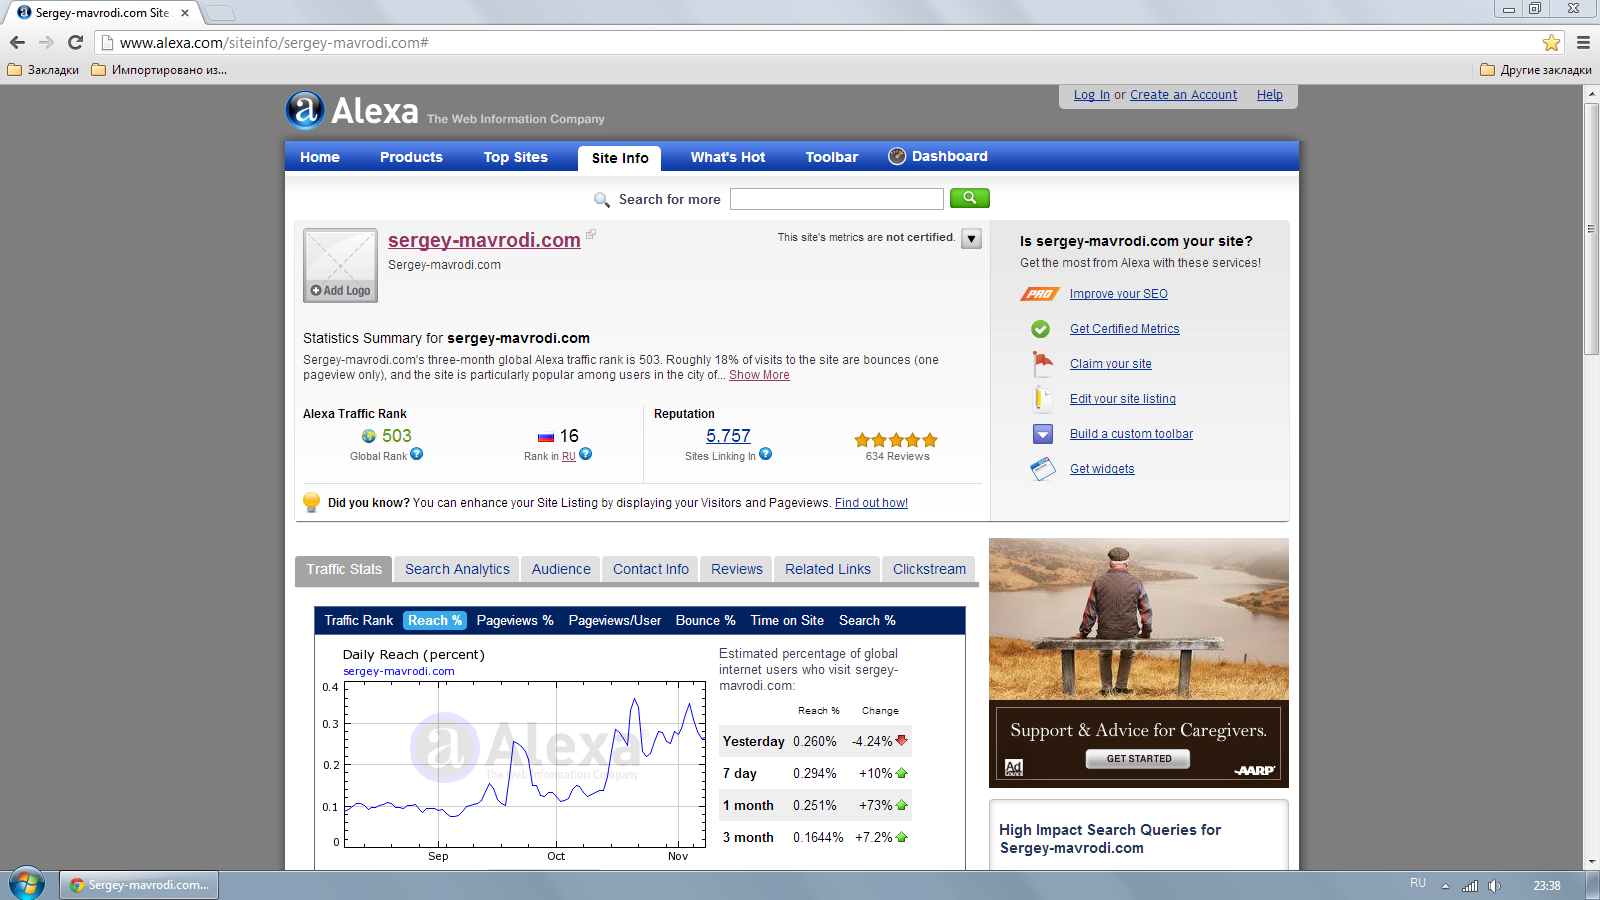Click into the Search for more field
Image resolution: width=1600 pixels, height=900 pixels.
pyautogui.click(x=836, y=199)
